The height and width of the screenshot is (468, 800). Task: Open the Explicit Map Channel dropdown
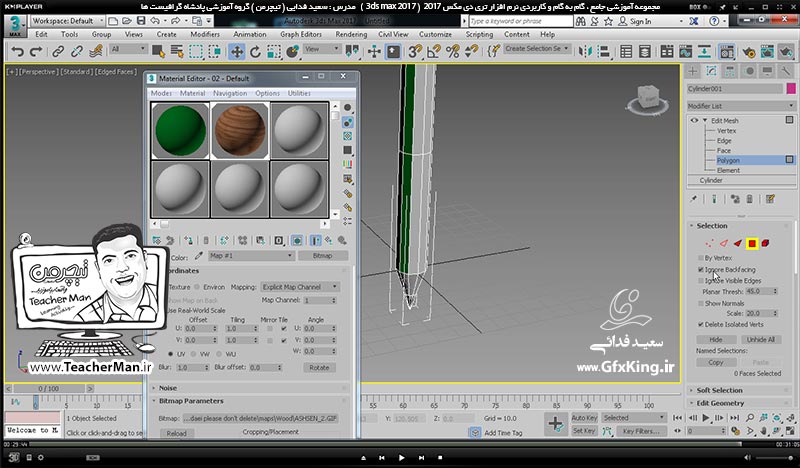[299, 287]
